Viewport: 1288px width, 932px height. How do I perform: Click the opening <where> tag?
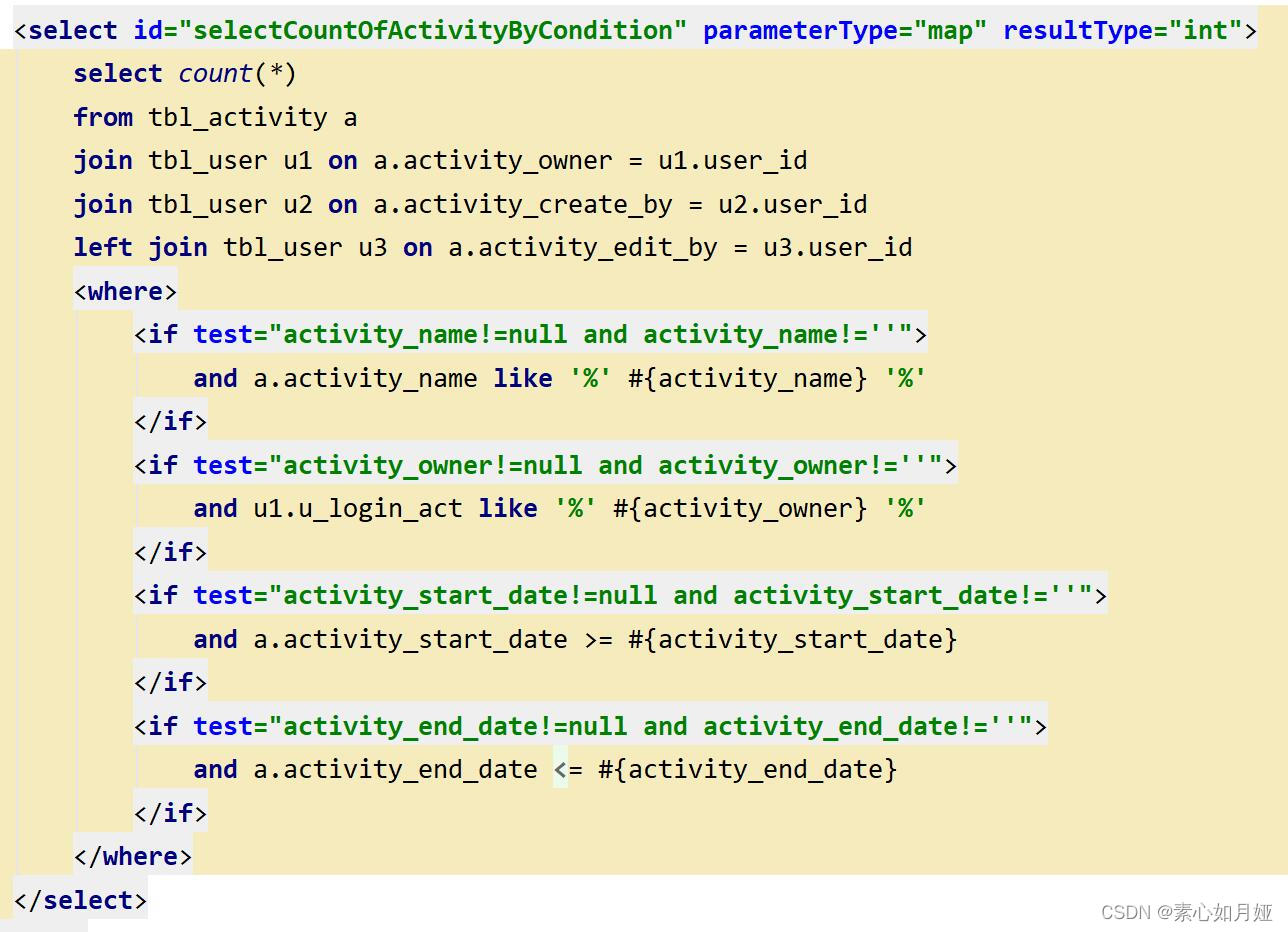pyautogui.click(x=125, y=292)
